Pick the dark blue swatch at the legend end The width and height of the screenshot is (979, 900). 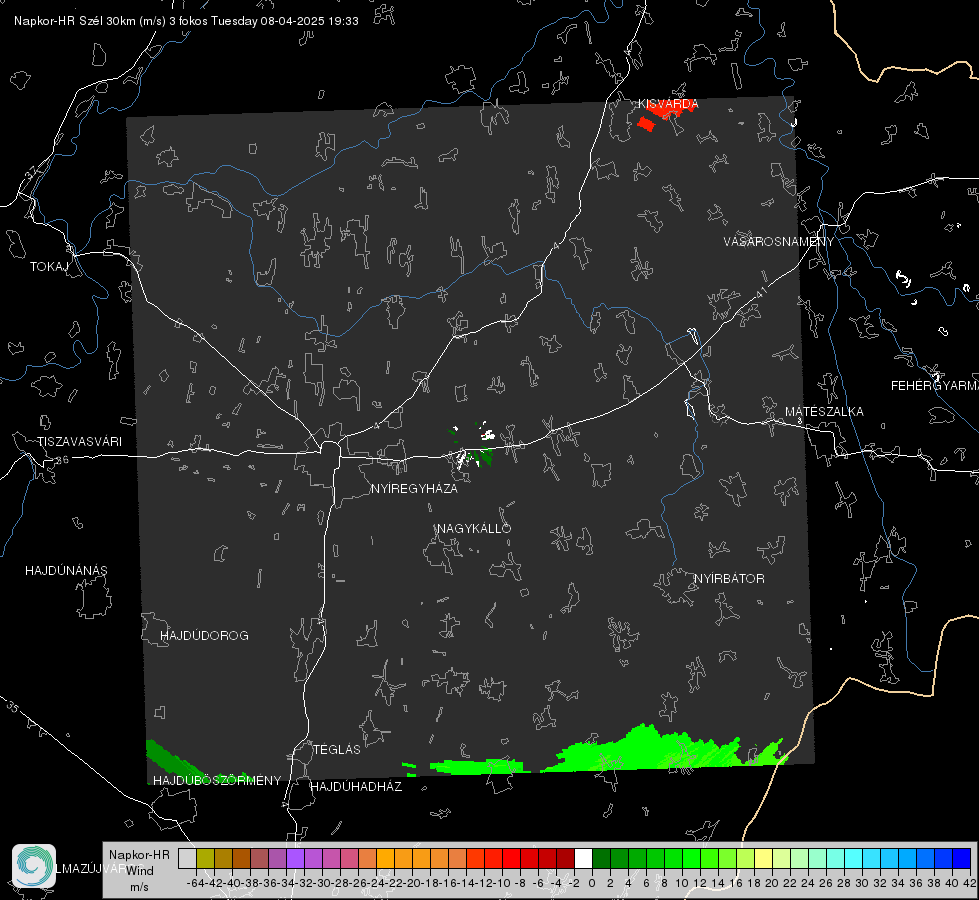(x=962, y=859)
